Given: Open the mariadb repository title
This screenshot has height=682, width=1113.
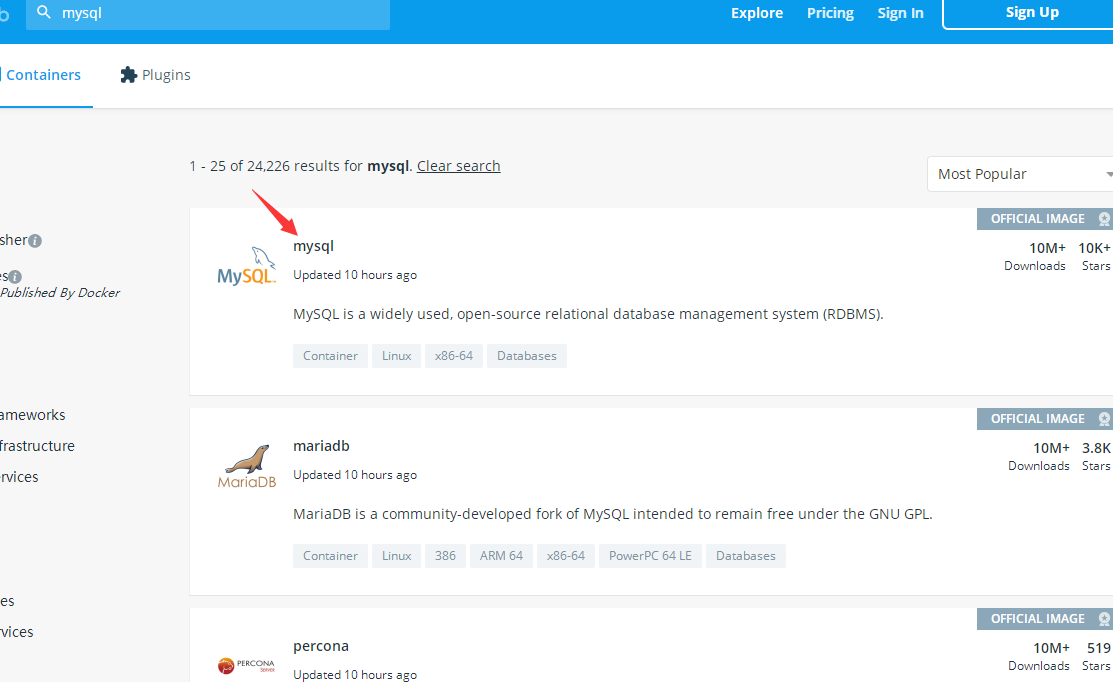Looking at the screenshot, I should [321, 446].
